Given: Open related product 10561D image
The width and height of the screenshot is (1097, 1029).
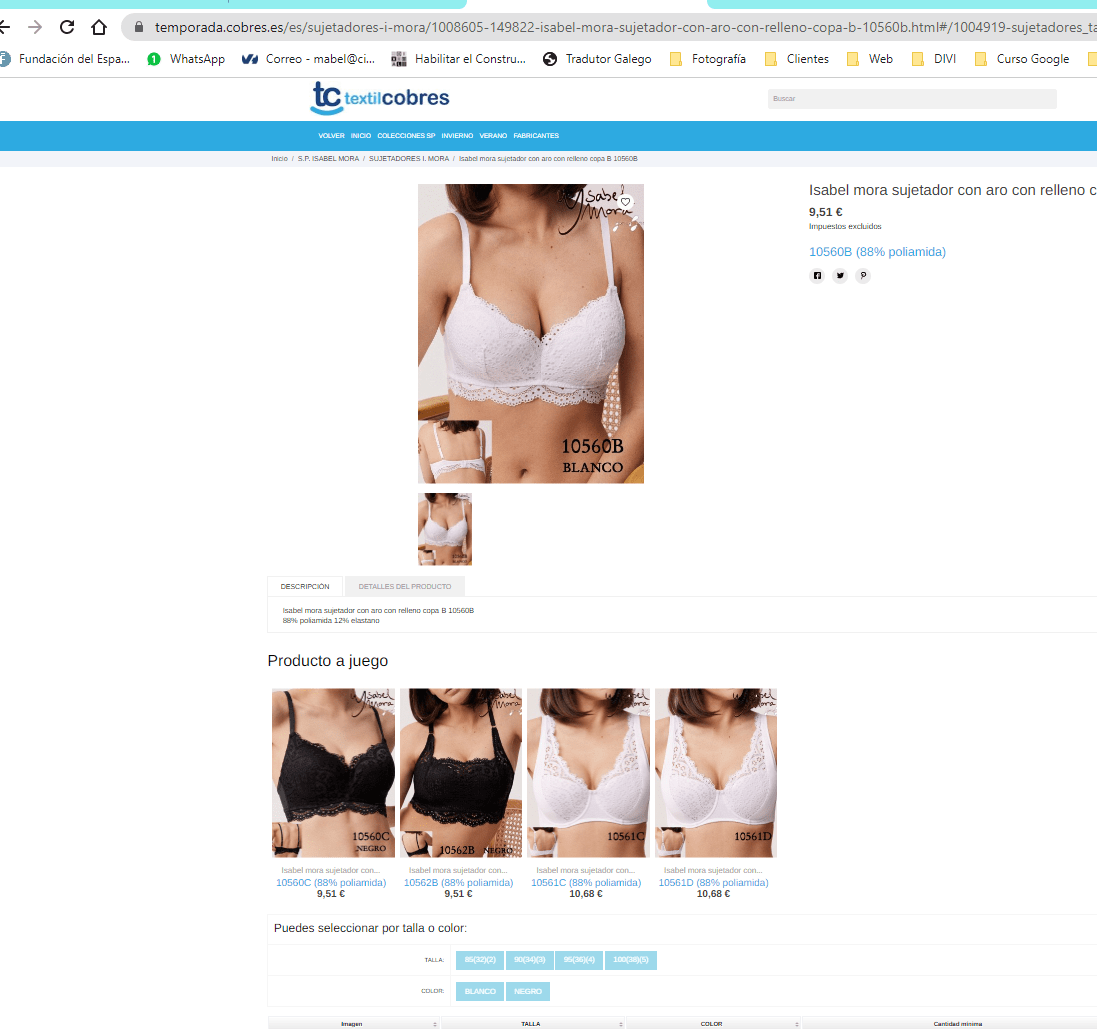Looking at the screenshot, I should coord(716,773).
